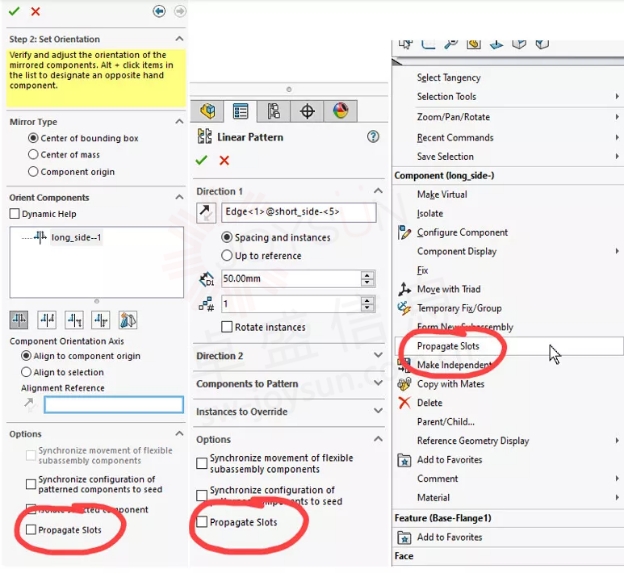Select Component origin radio

click(33, 172)
